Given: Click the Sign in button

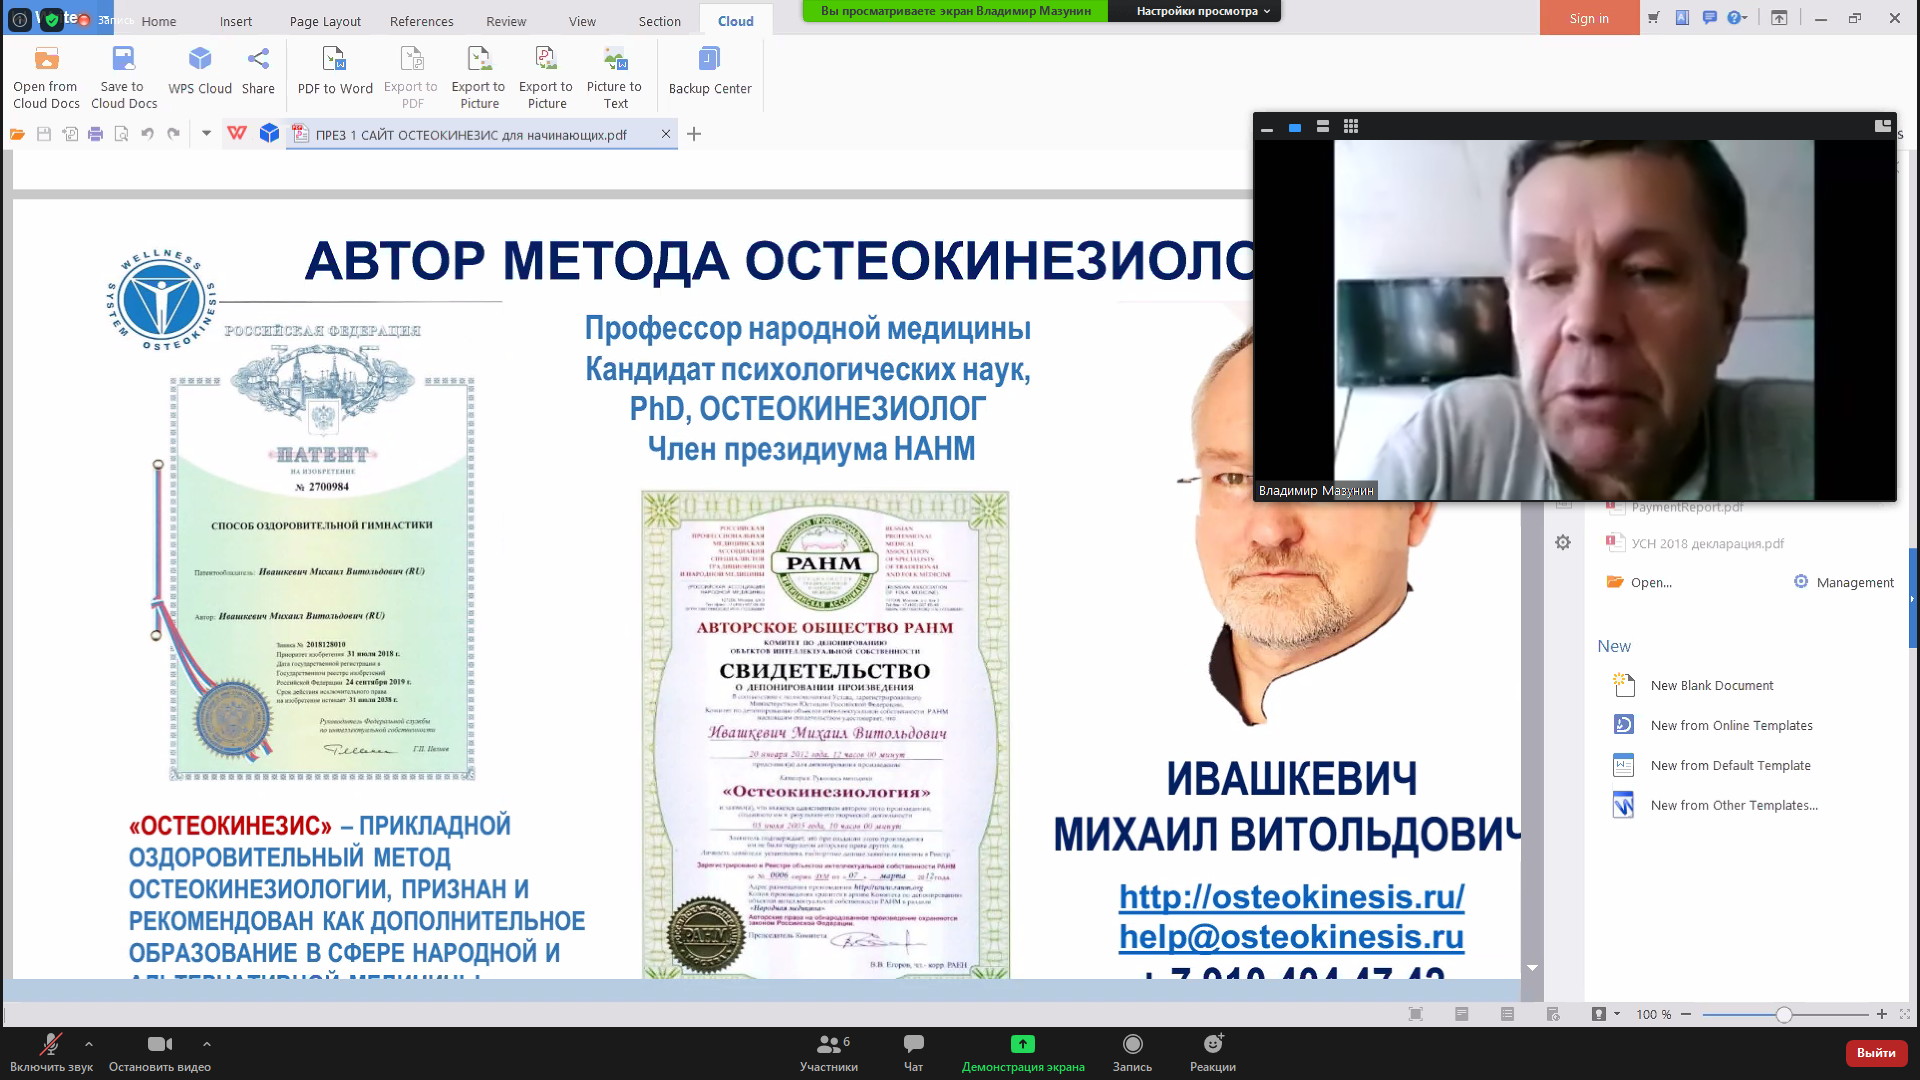Looking at the screenshot, I should (x=1588, y=18).
